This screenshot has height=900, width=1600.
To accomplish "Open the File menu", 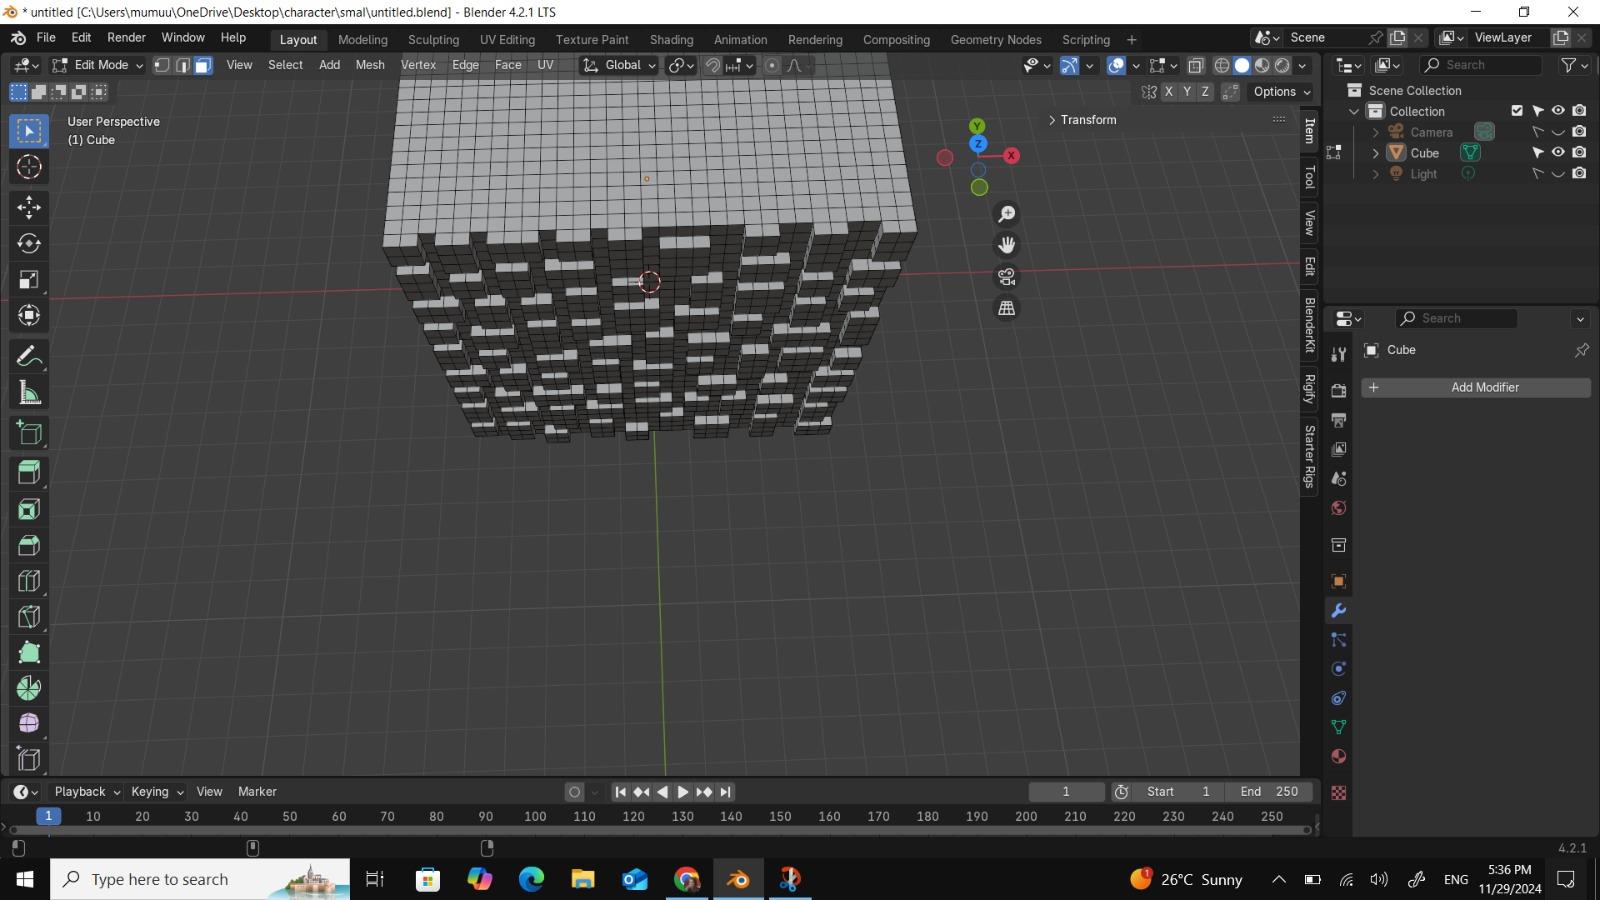I will (46, 38).
